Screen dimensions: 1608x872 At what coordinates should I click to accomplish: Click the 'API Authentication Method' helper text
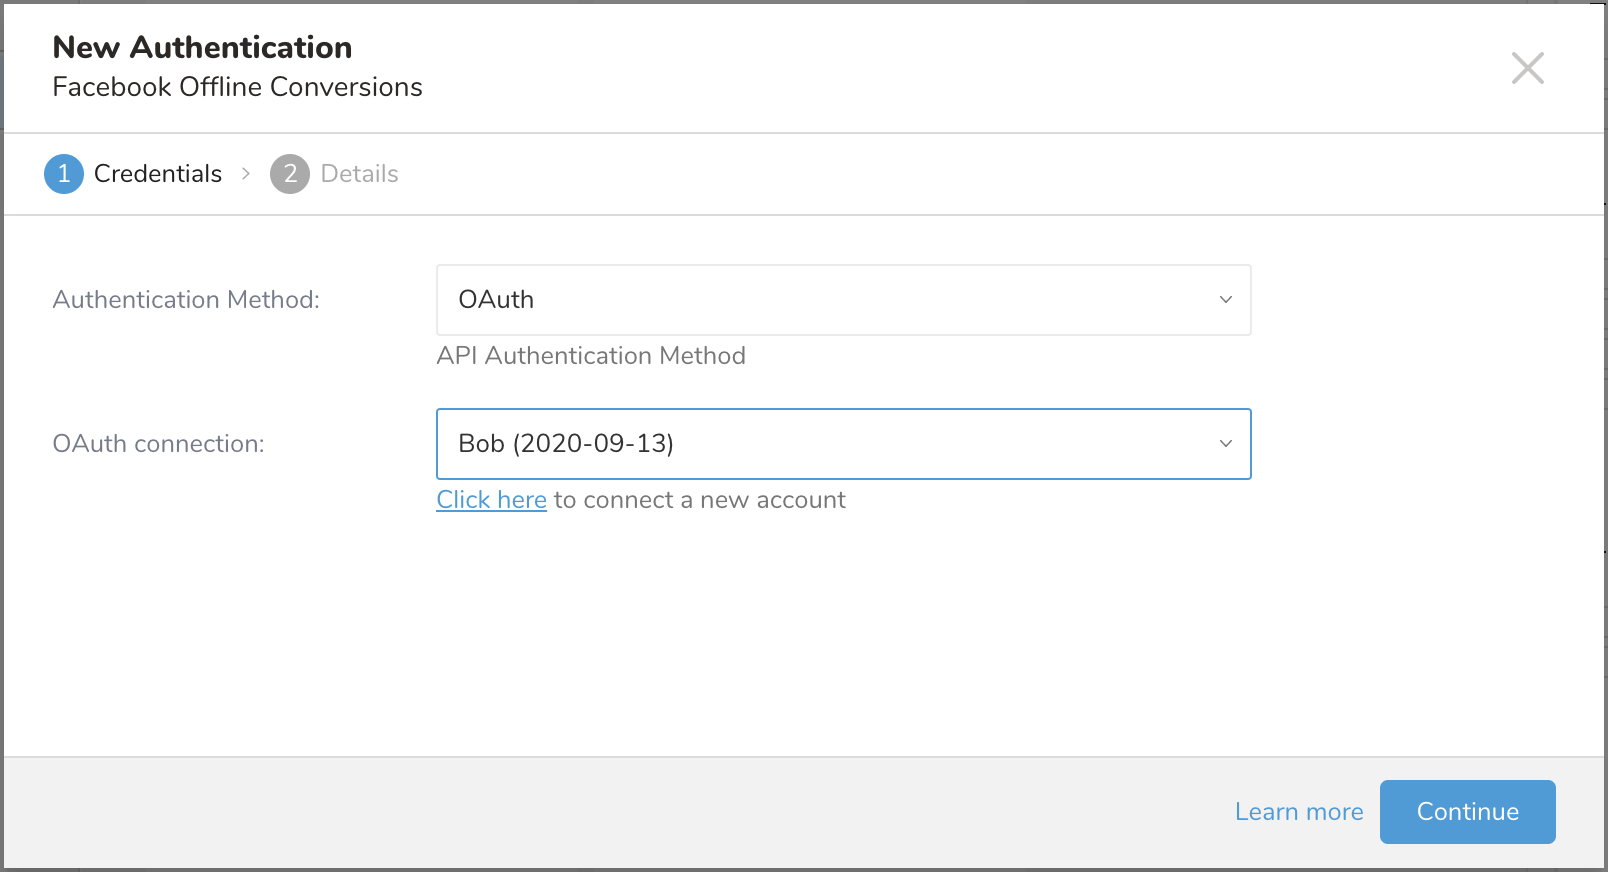click(590, 356)
